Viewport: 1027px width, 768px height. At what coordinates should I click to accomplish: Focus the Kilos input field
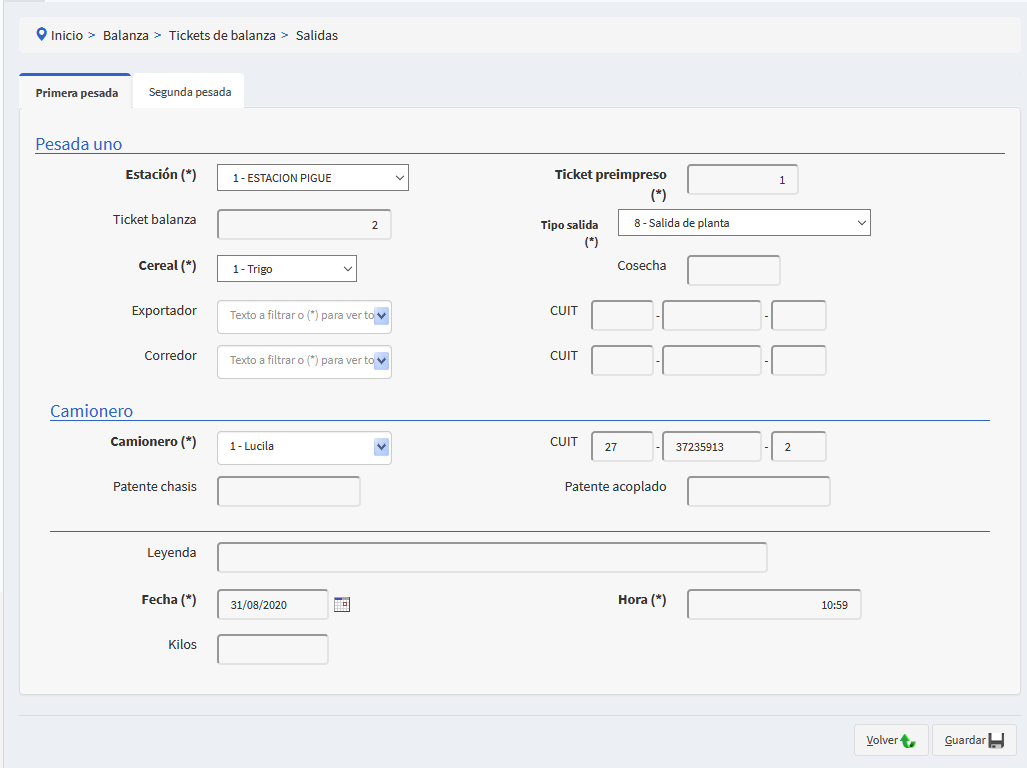coord(272,650)
